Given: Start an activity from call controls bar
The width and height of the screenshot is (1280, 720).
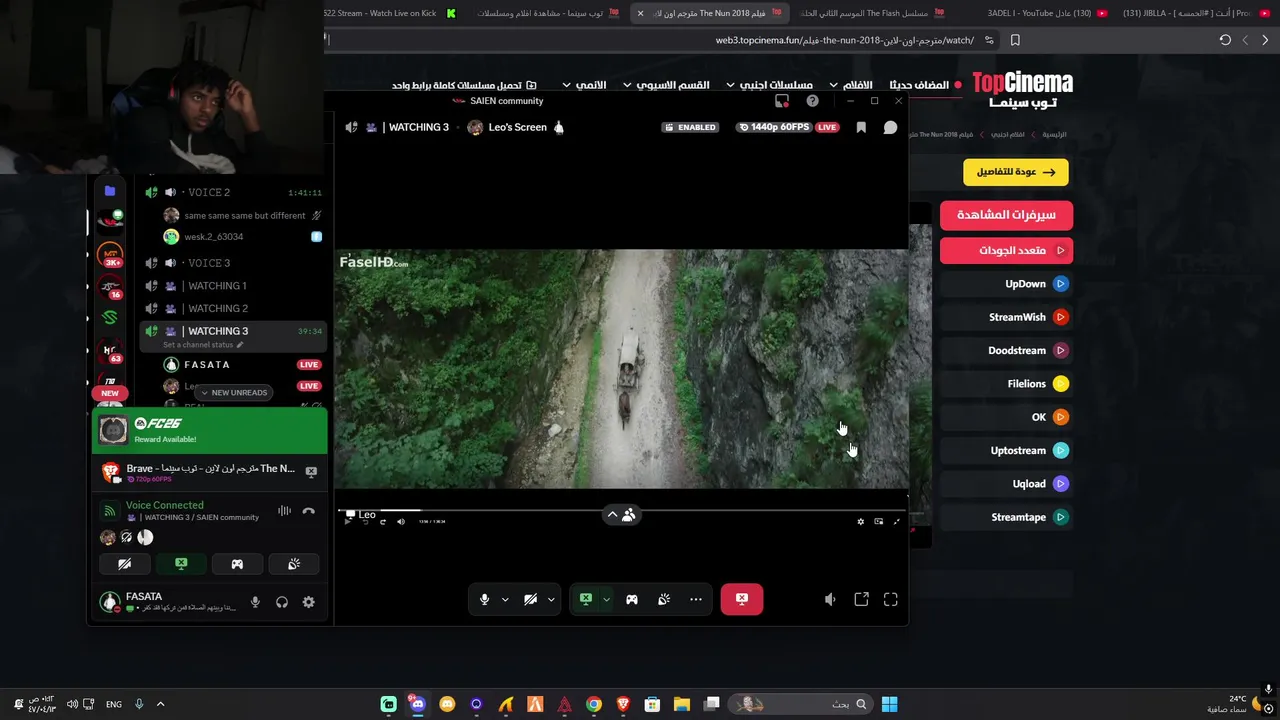Looking at the screenshot, I should [632, 599].
